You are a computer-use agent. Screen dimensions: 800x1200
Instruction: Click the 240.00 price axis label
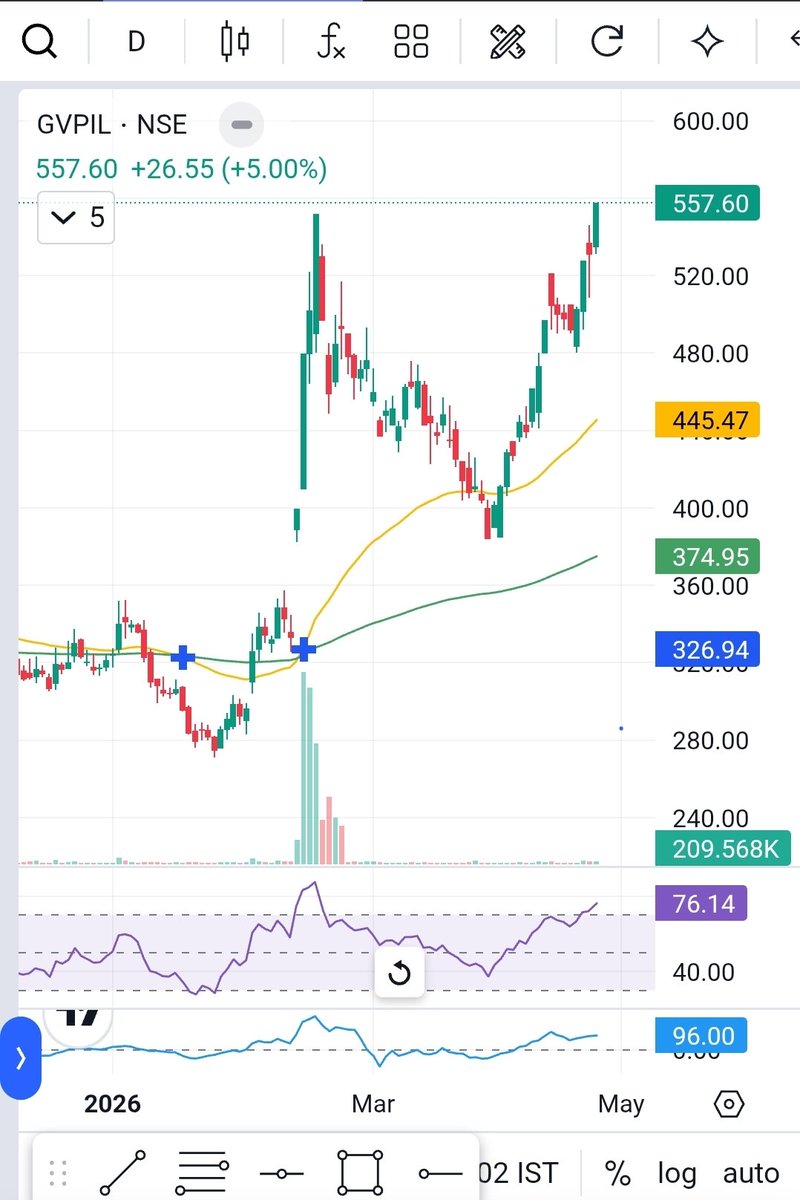[x=711, y=819]
